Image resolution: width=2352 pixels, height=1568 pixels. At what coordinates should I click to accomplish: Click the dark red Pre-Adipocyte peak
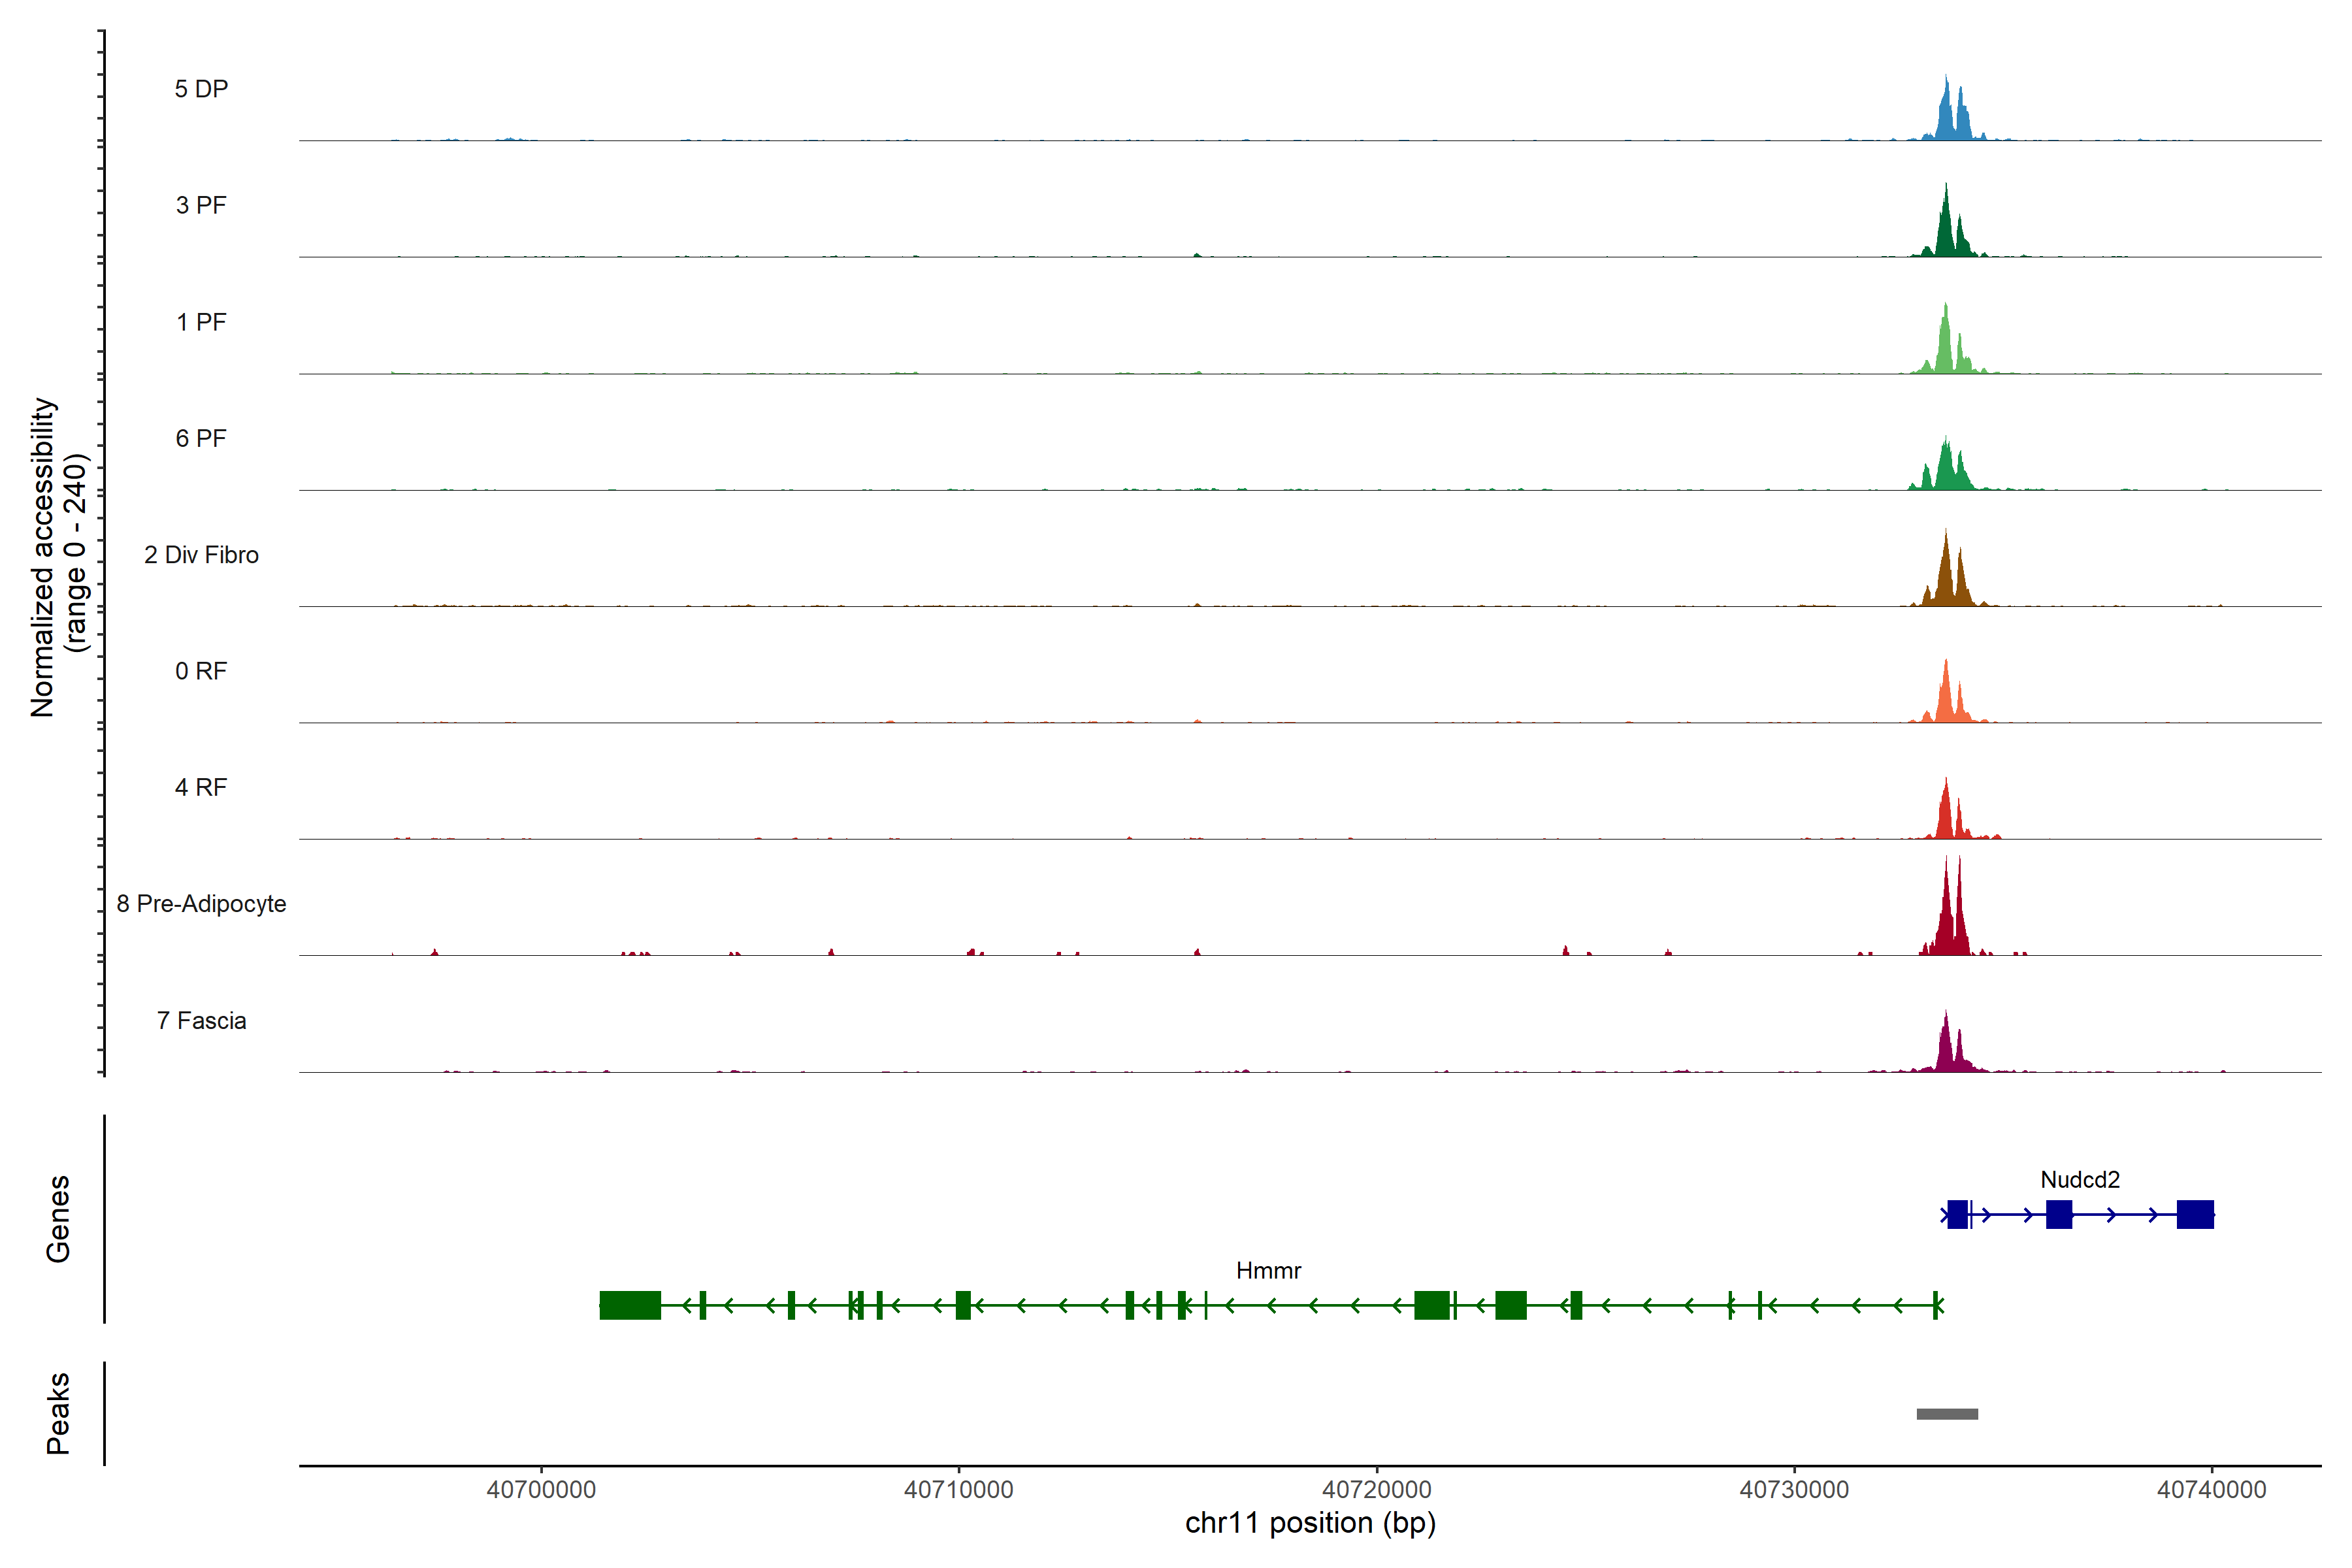click(x=1946, y=920)
